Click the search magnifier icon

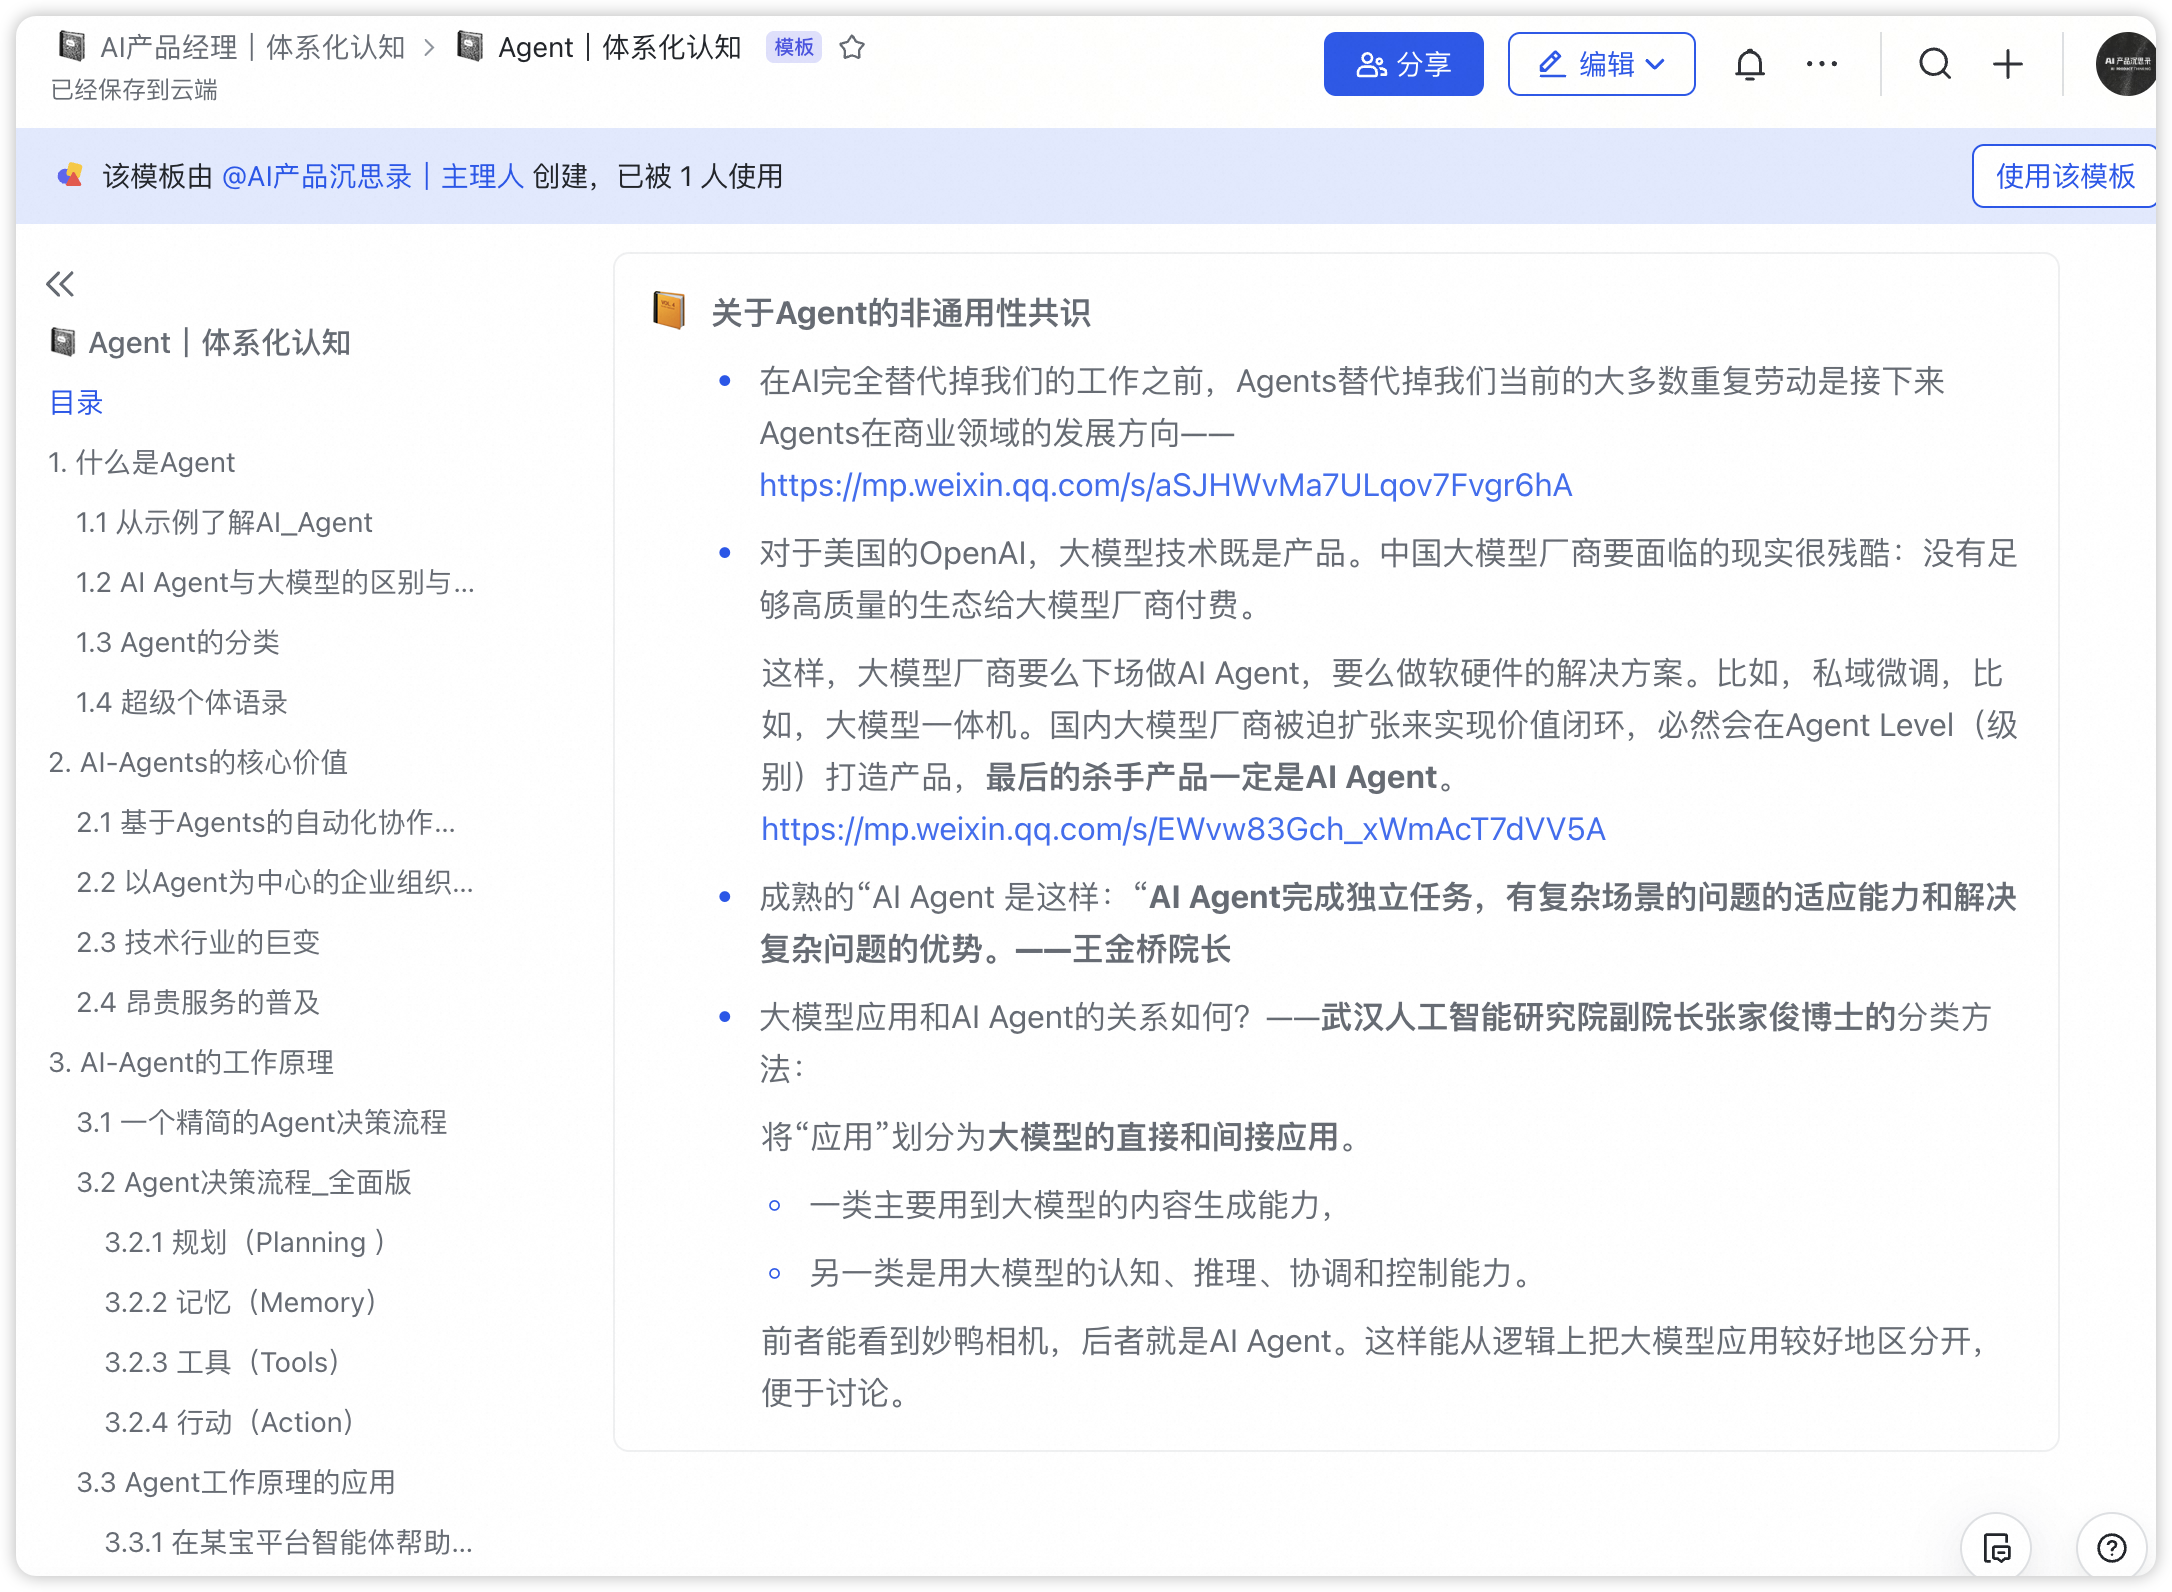pos(1934,65)
